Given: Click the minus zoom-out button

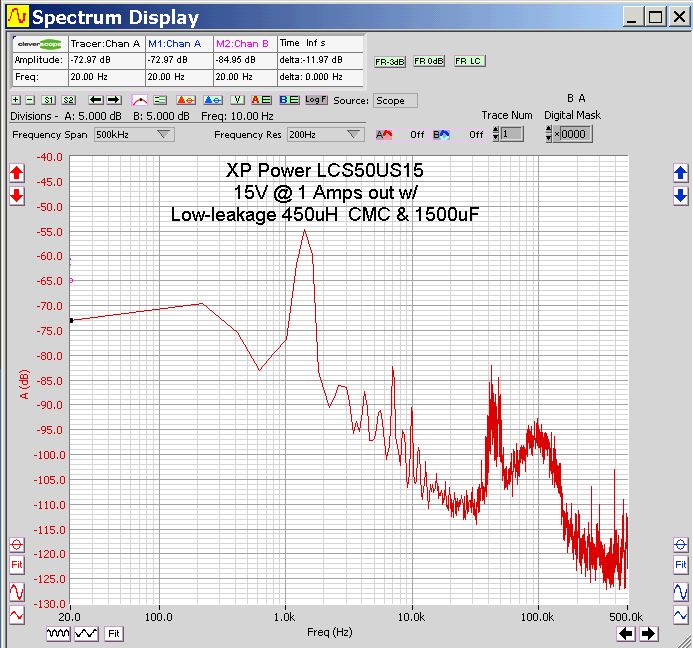Looking at the screenshot, I should click(x=30, y=100).
